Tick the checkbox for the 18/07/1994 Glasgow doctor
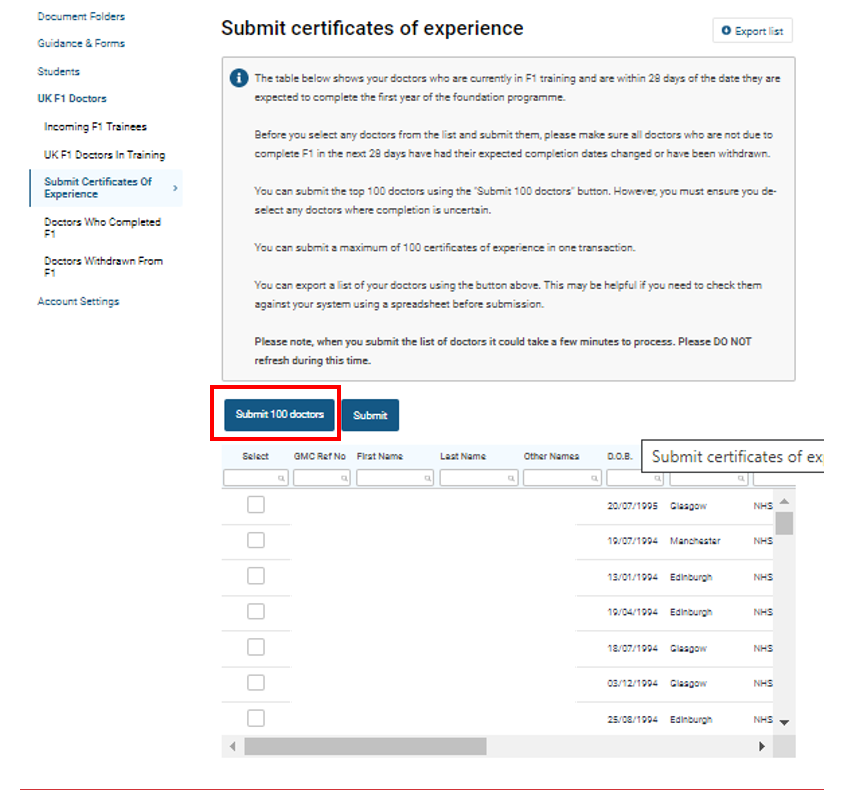This screenshot has width=863, height=803. (x=256, y=647)
